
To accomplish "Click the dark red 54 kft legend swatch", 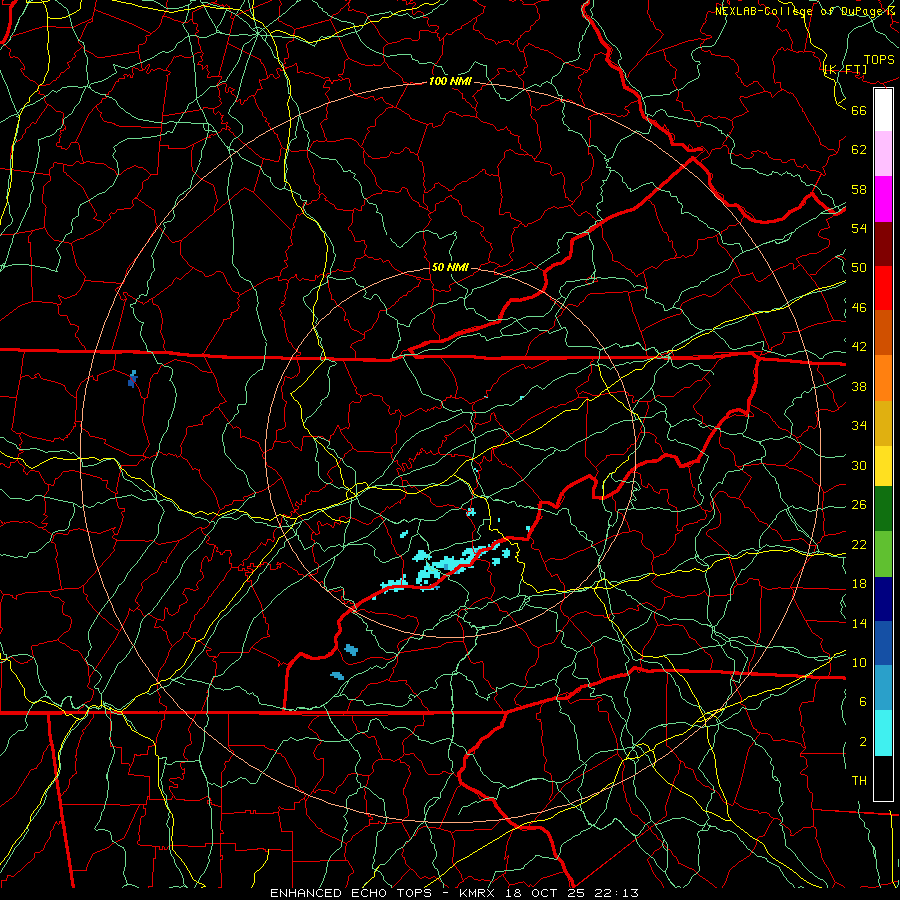I will [883, 243].
